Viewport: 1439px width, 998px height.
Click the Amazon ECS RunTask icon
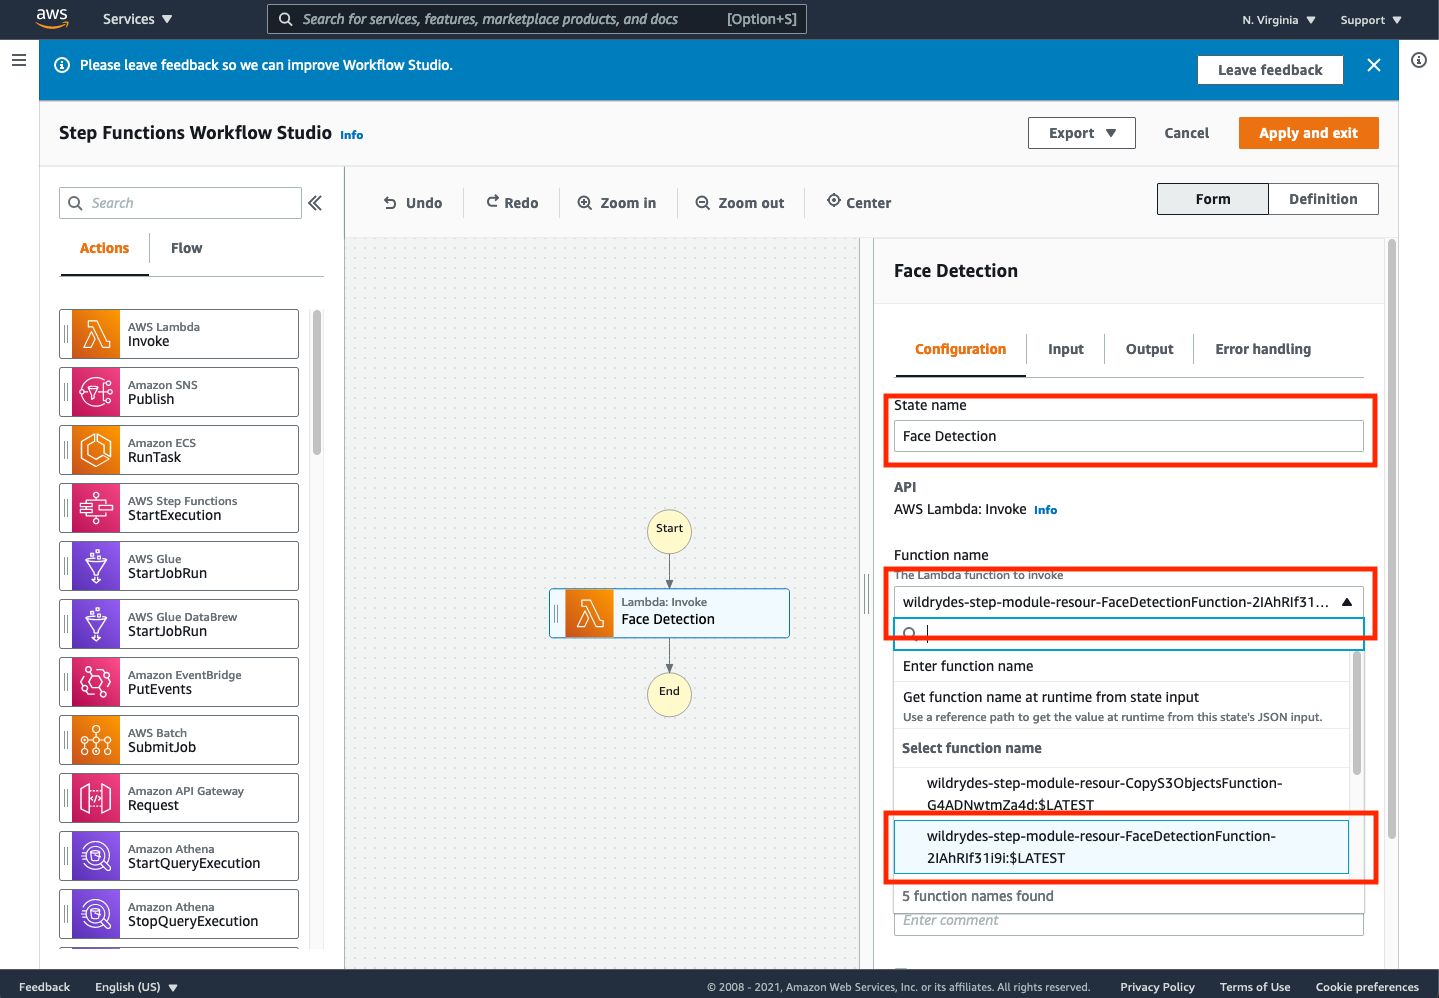pos(96,450)
